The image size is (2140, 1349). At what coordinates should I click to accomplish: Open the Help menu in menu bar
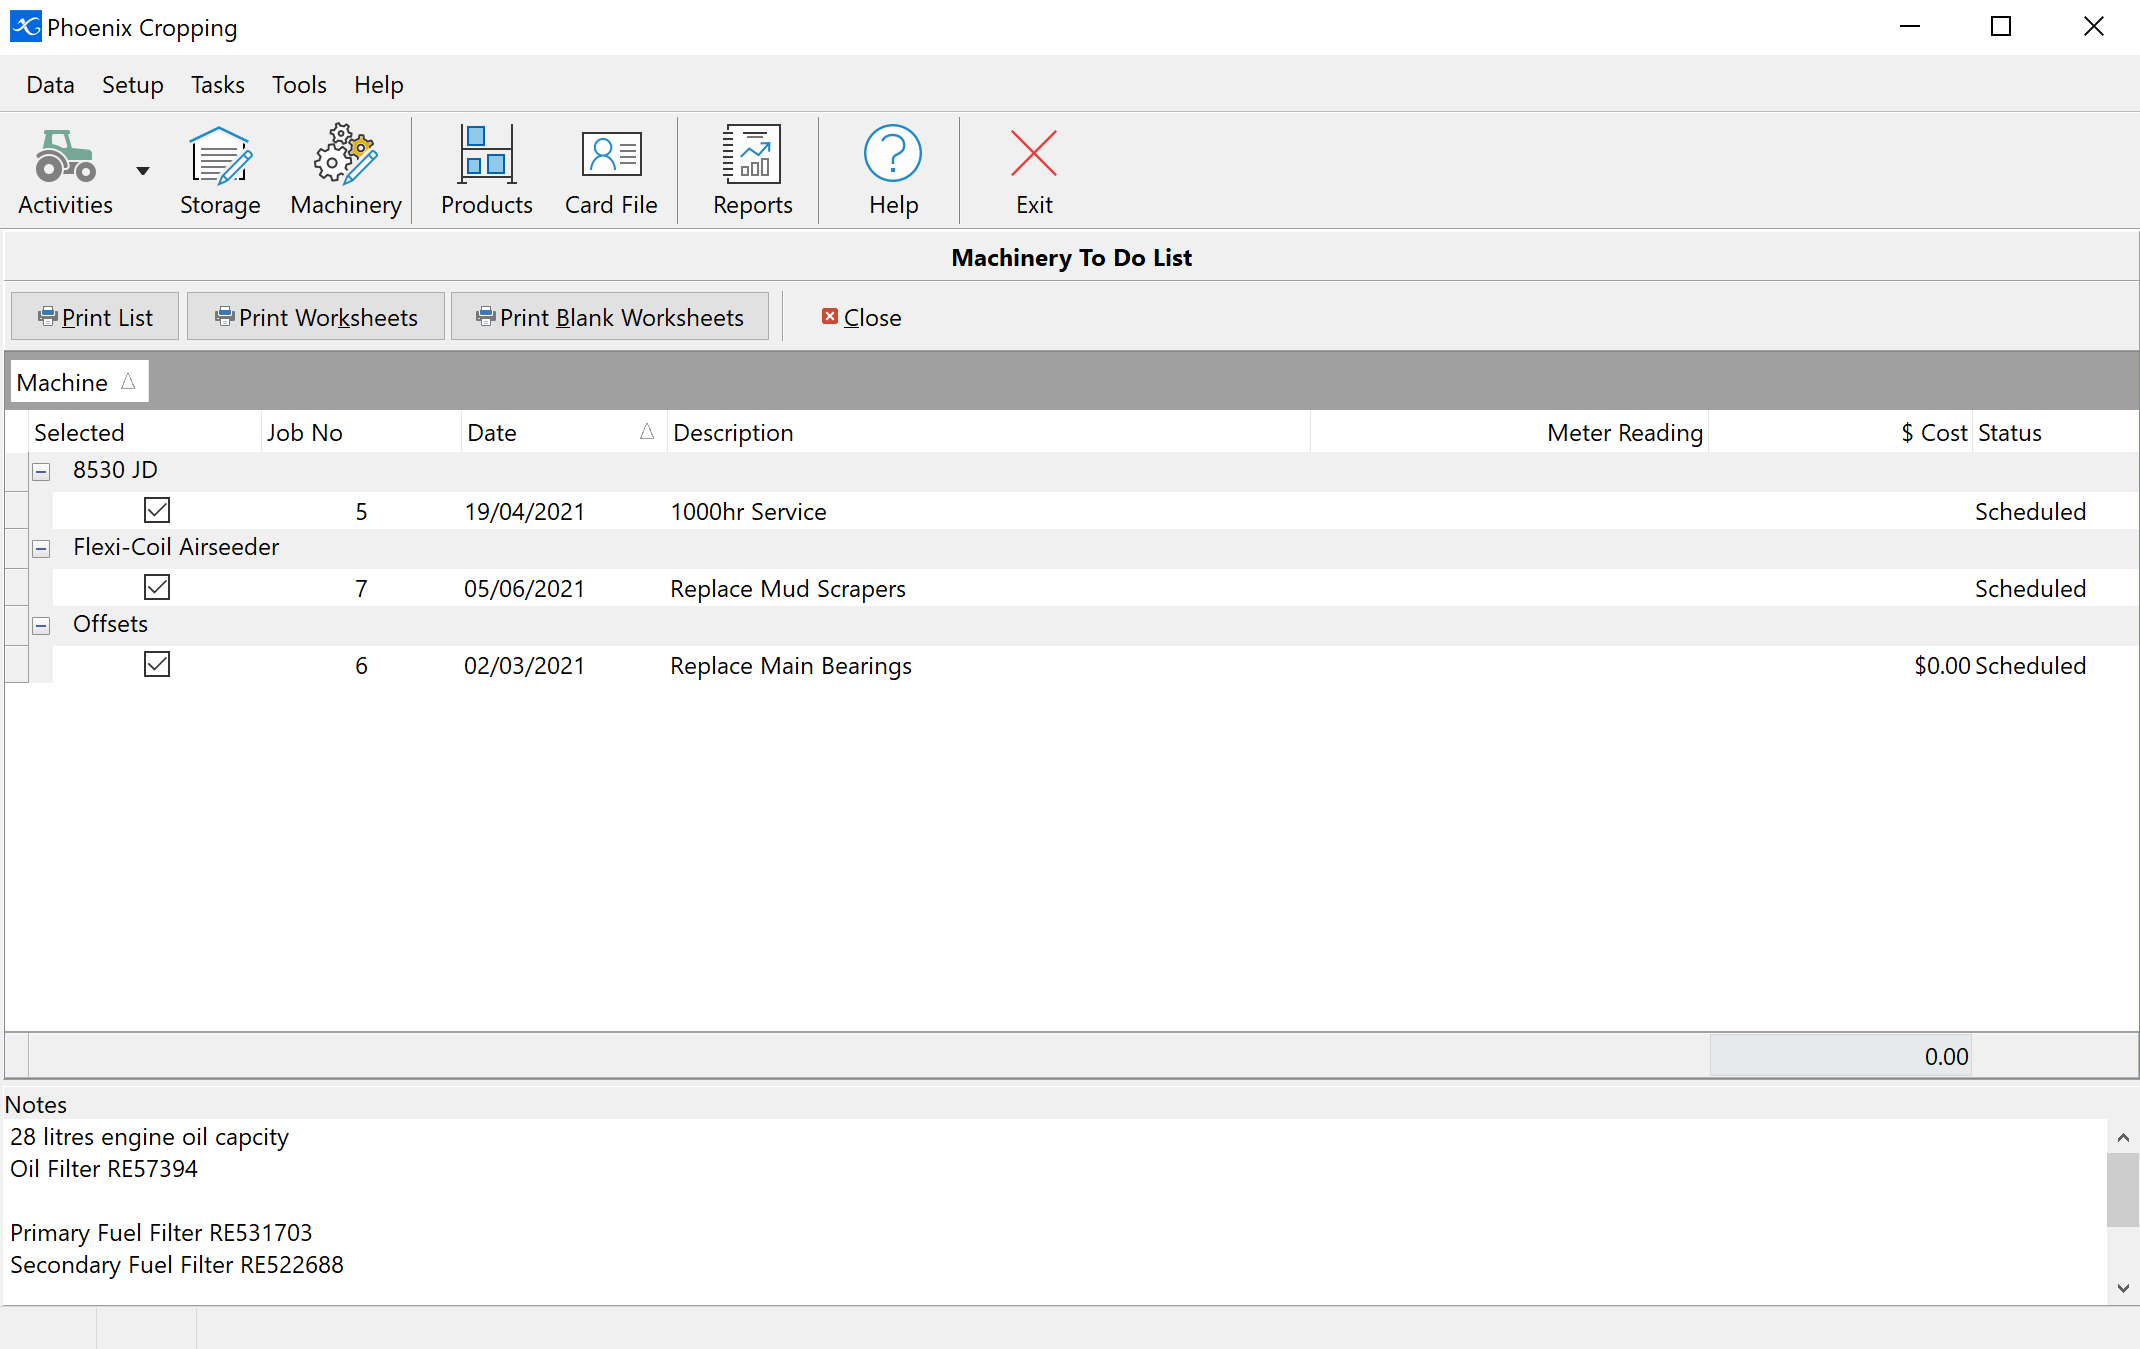(x=379, y=85)
